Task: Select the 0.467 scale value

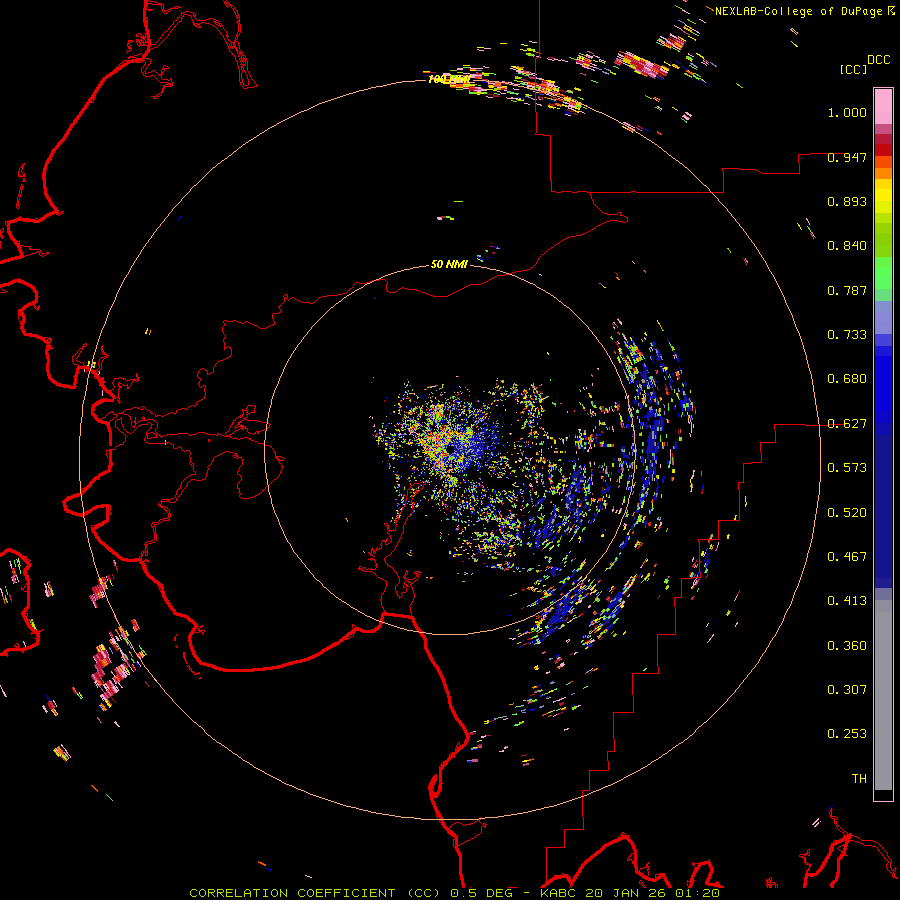Action: pos(847,557)
